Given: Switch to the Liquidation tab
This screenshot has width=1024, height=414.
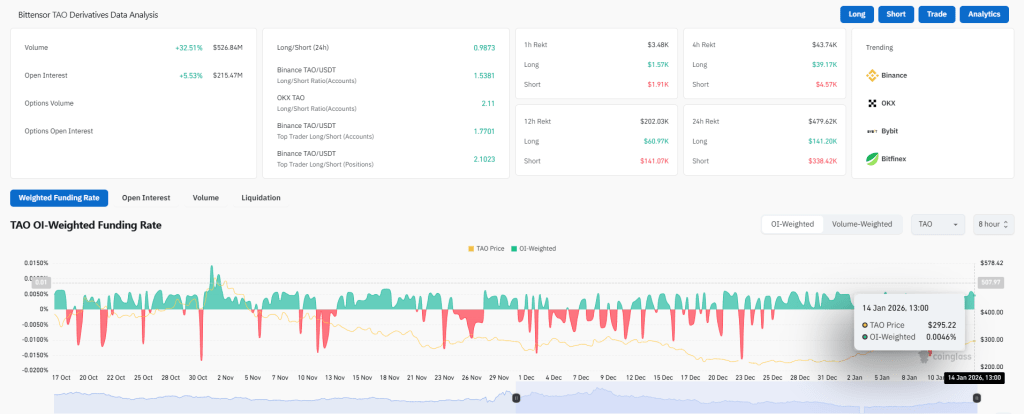Looking at the screenshot, I should [261, 197].
